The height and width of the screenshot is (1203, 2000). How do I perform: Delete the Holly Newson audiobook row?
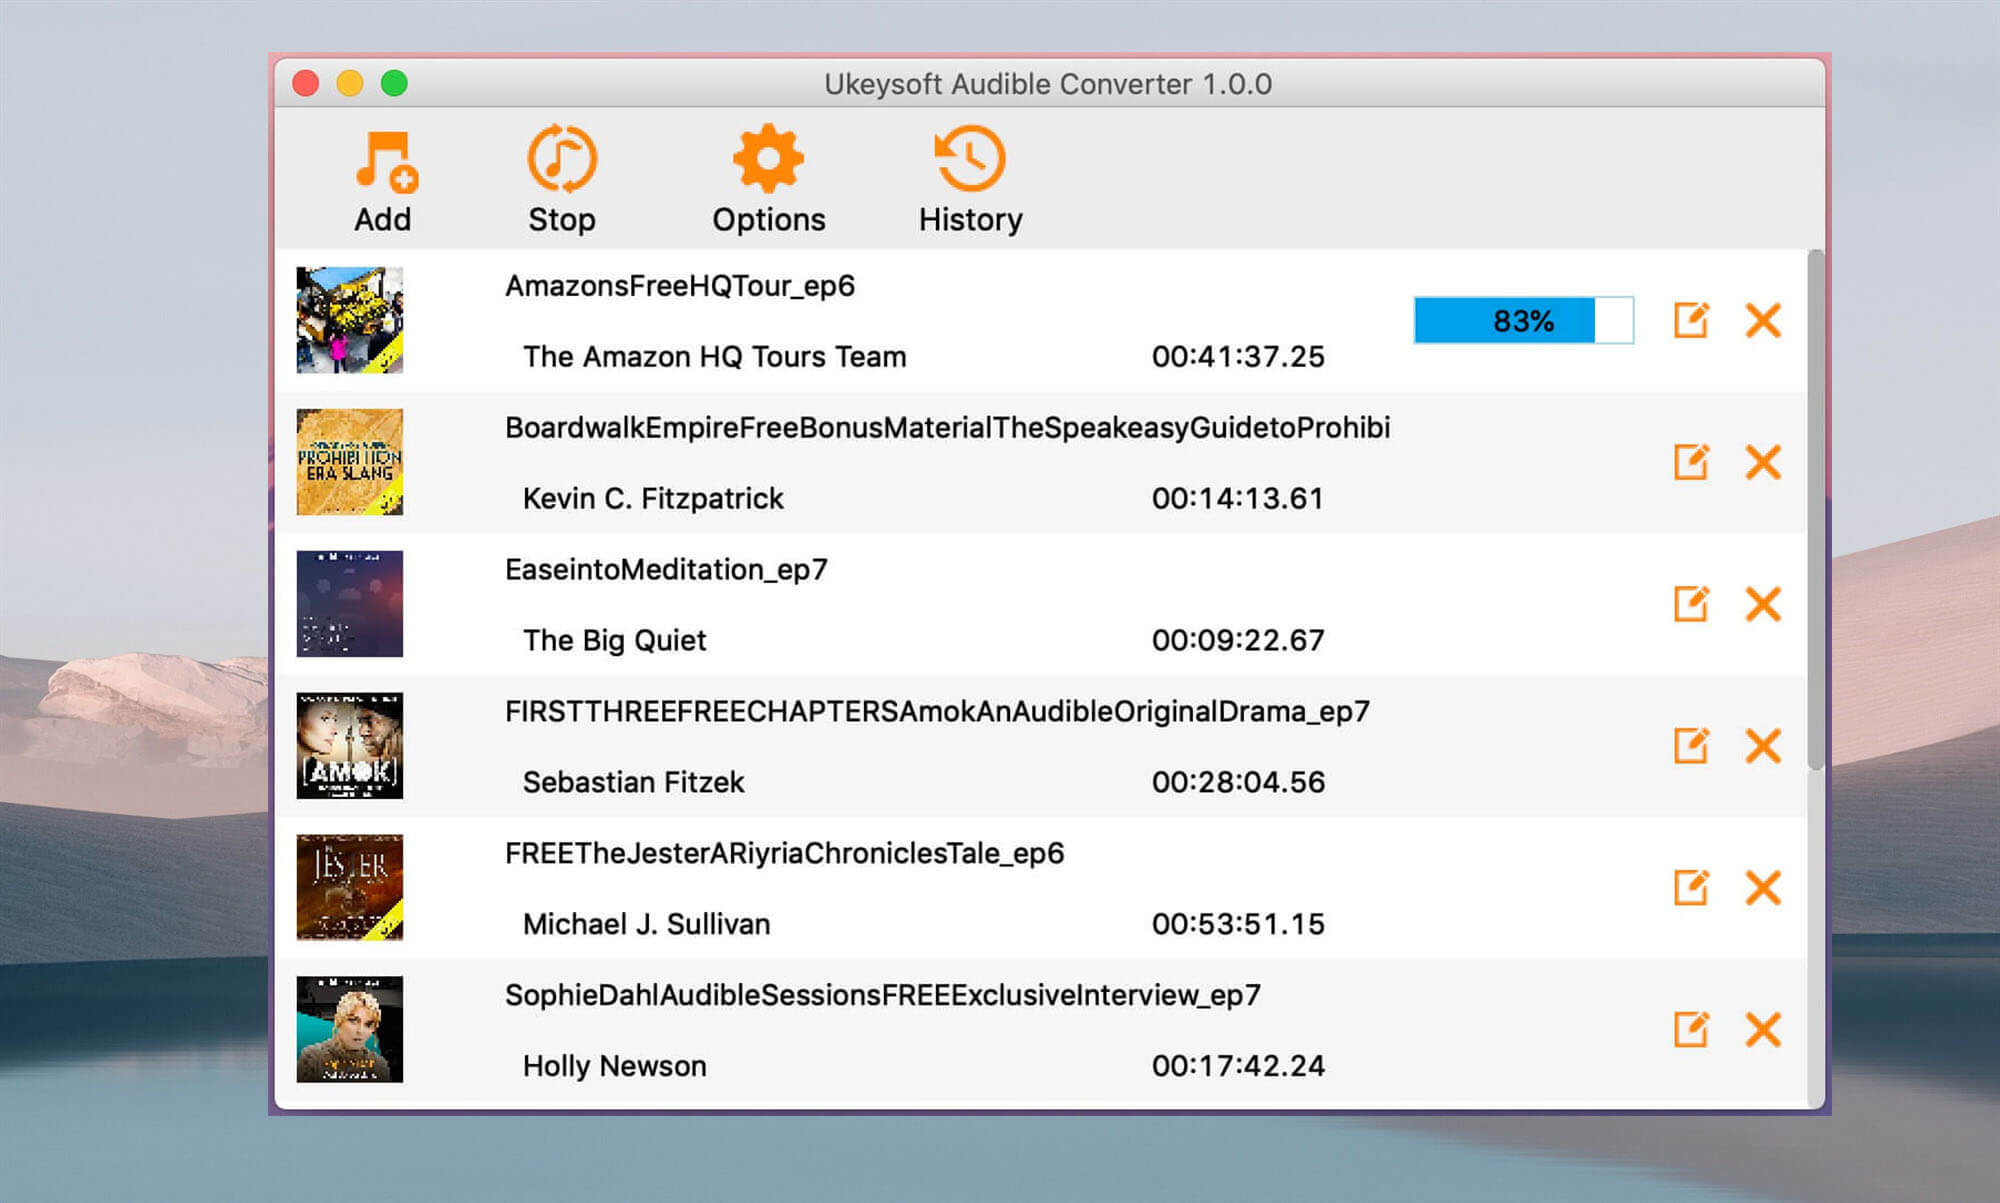pos(1763,1030)
